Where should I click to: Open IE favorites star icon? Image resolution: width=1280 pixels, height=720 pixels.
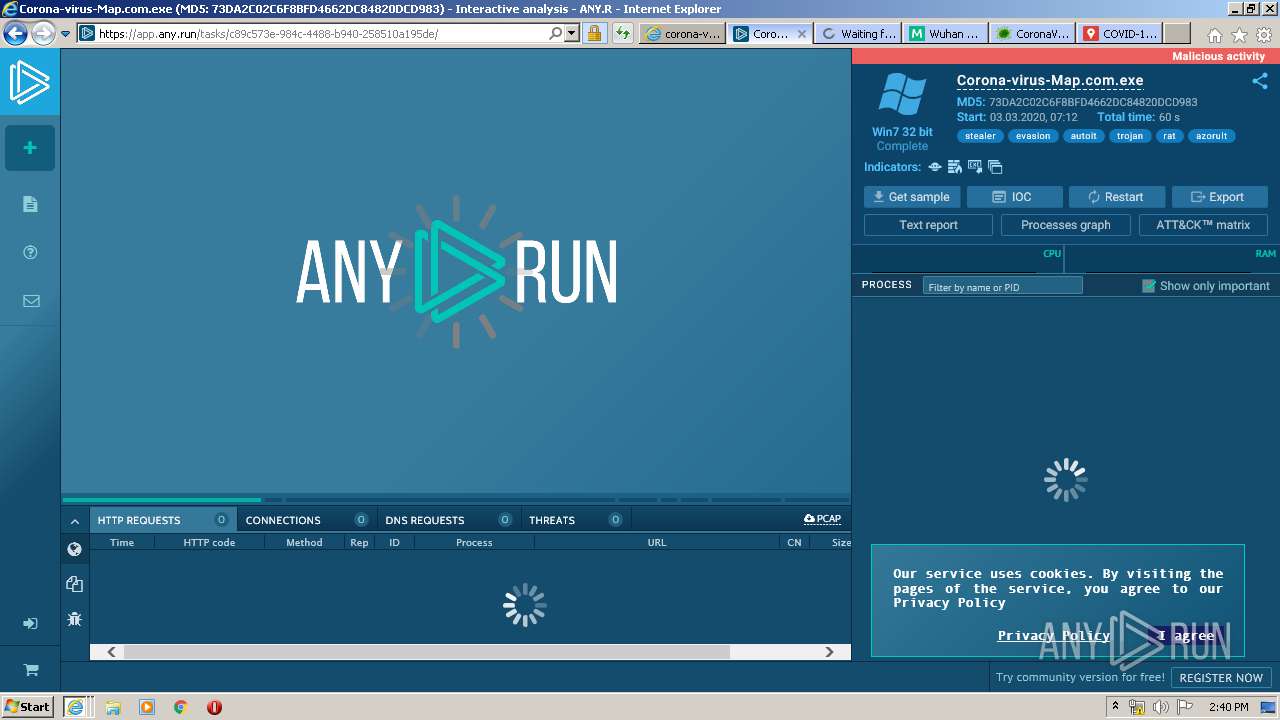point(1240,35)
